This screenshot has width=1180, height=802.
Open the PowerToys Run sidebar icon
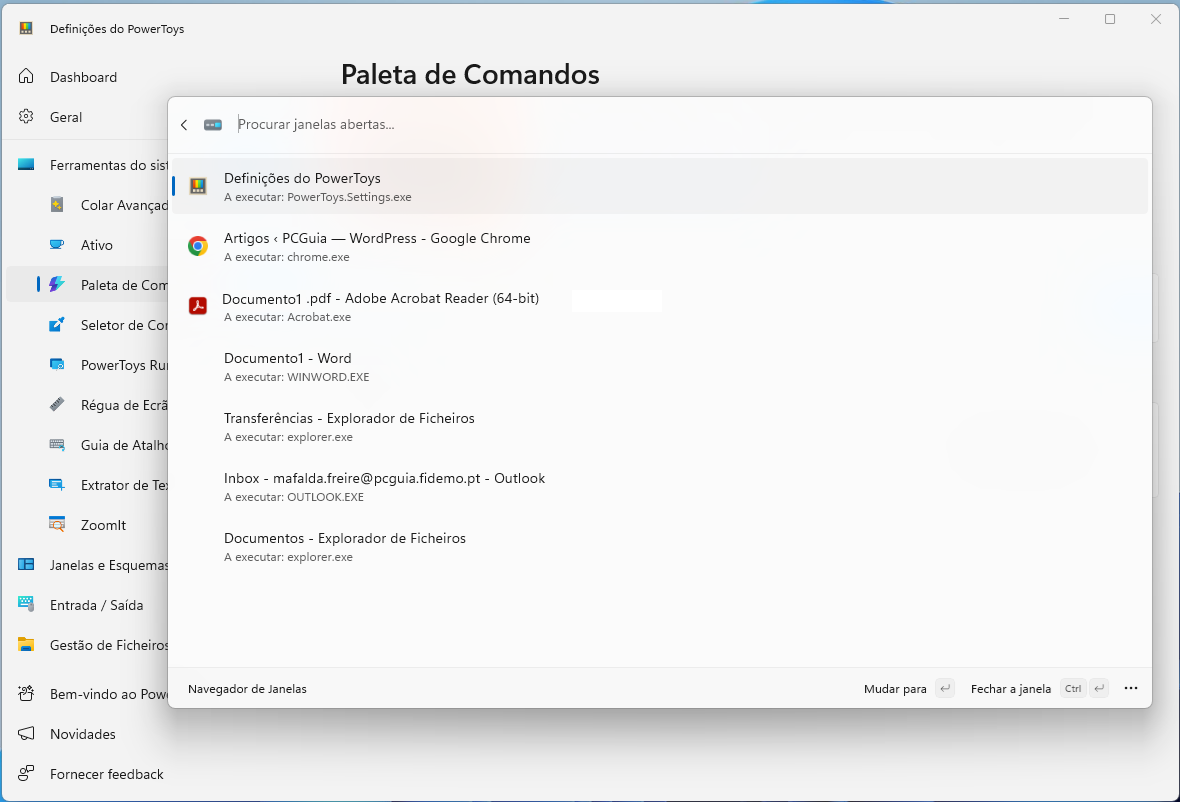(x=57, y=364)
